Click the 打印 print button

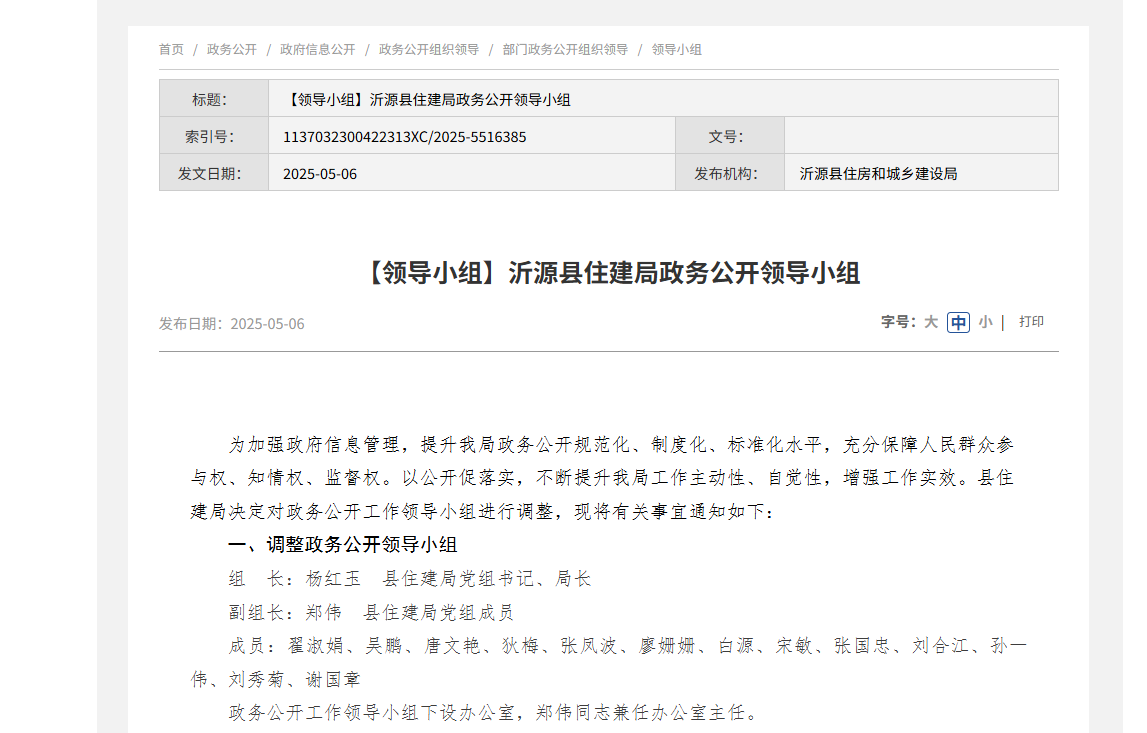pyautogui.click(x=1031, y=322)
